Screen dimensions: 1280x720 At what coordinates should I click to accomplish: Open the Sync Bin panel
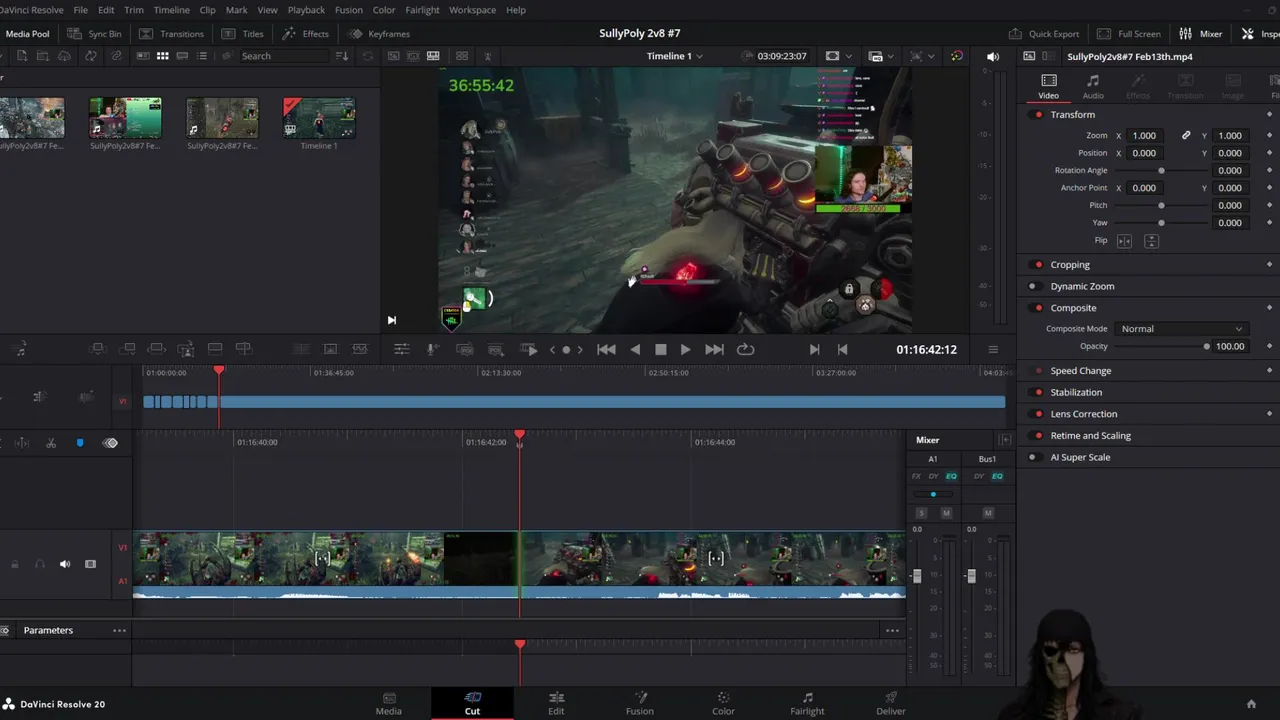coord(94,34)
